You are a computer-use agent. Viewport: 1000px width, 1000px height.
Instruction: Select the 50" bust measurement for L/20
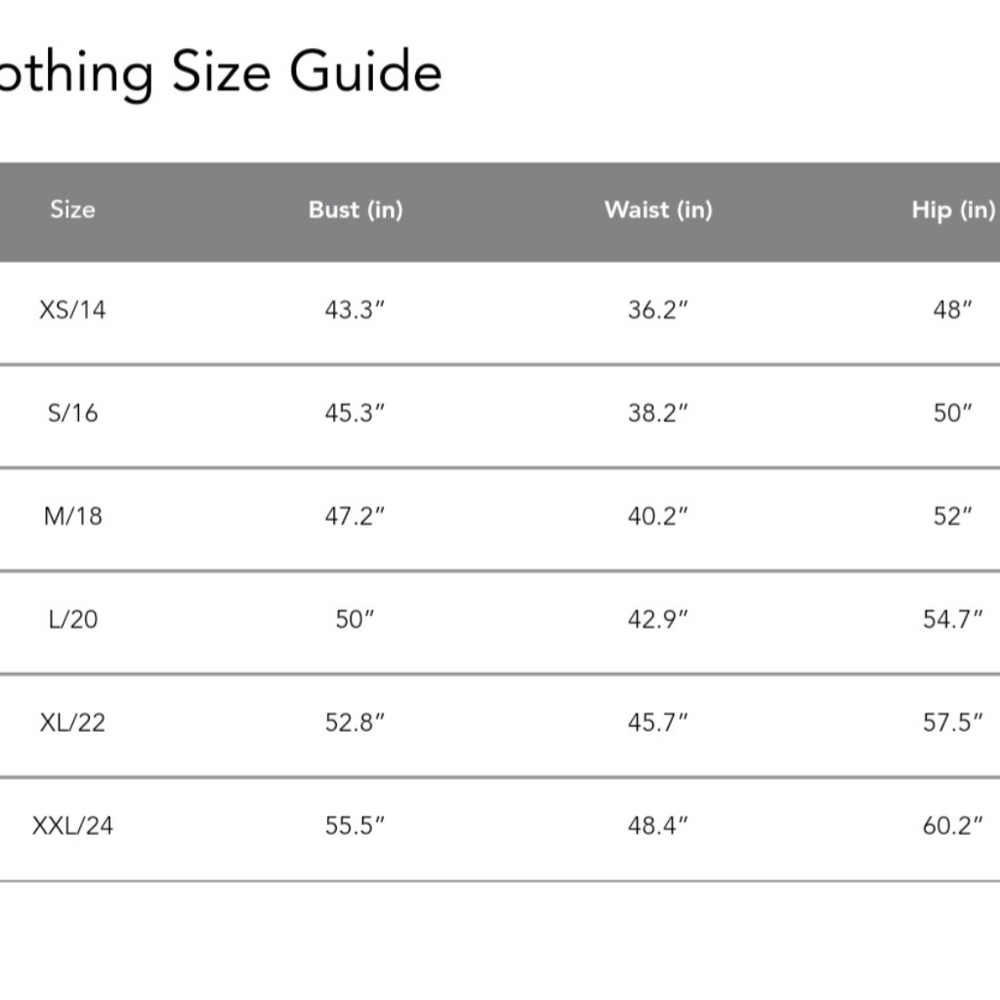[355, 619]
